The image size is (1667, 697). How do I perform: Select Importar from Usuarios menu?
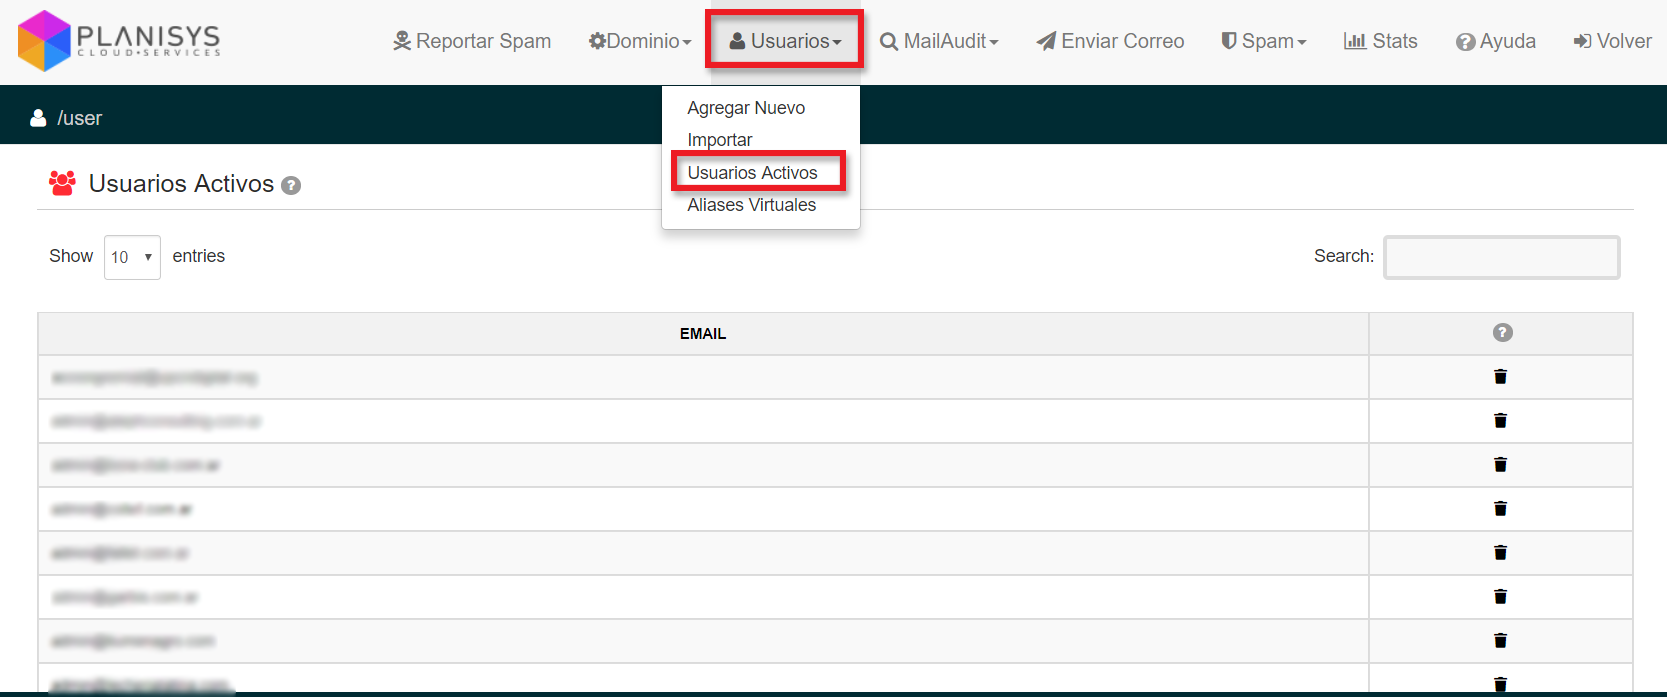point(720,140)
